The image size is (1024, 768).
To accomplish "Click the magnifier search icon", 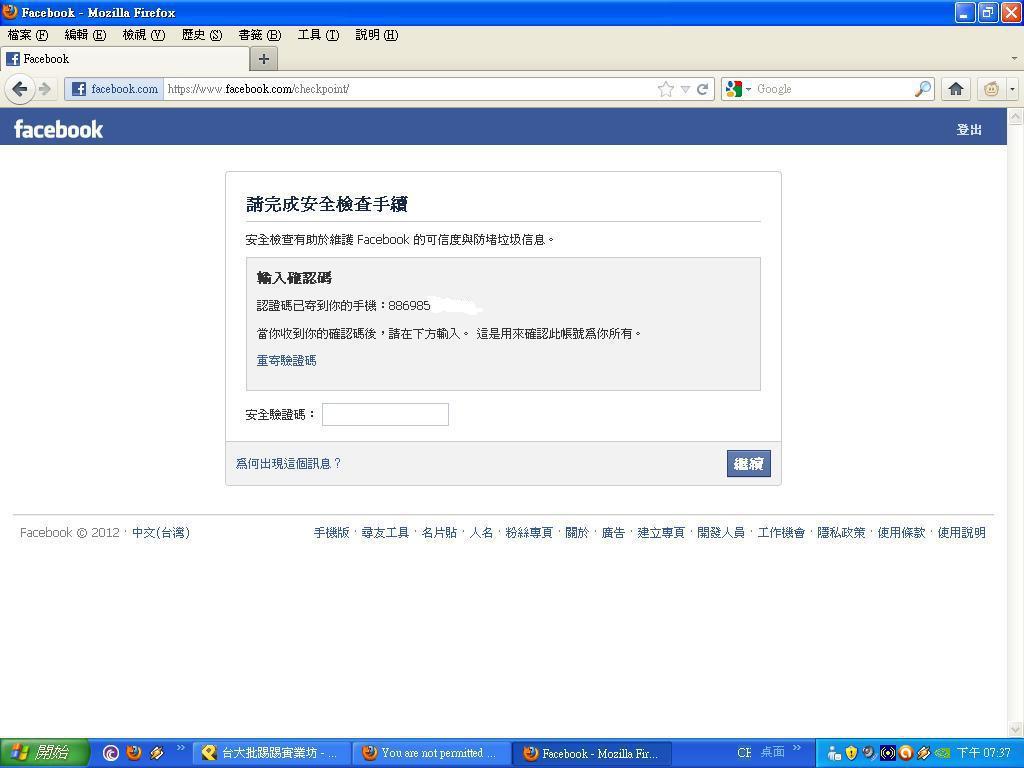I will (923, 89).
